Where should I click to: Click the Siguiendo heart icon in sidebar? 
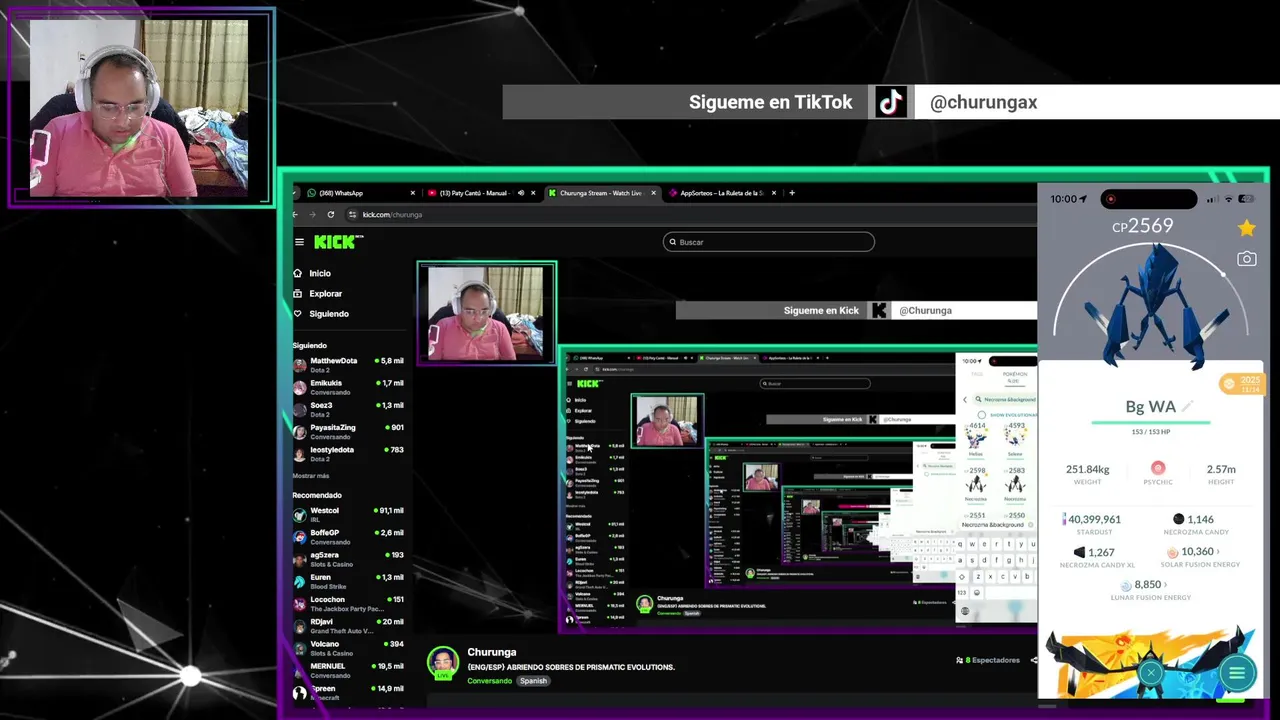[298, 314]
